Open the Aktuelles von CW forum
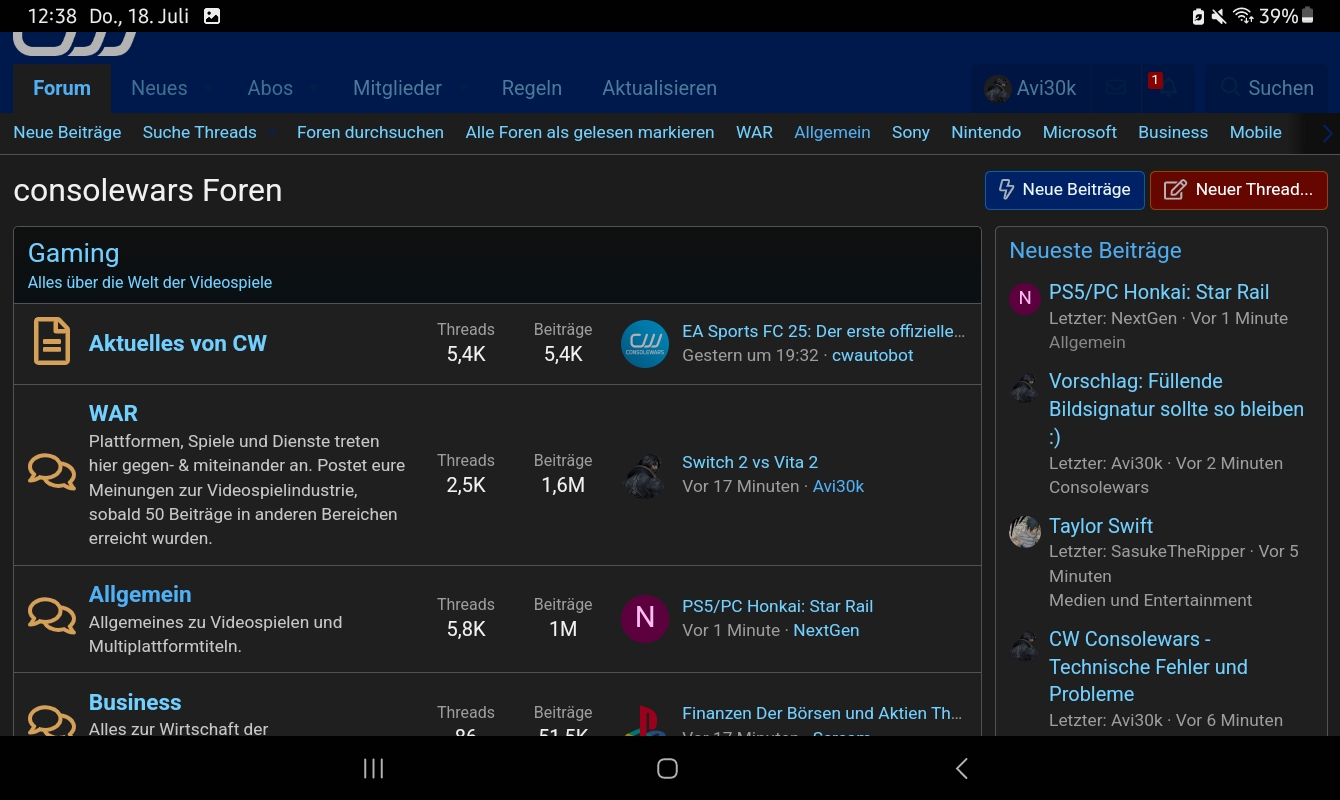 click(178, 343)
